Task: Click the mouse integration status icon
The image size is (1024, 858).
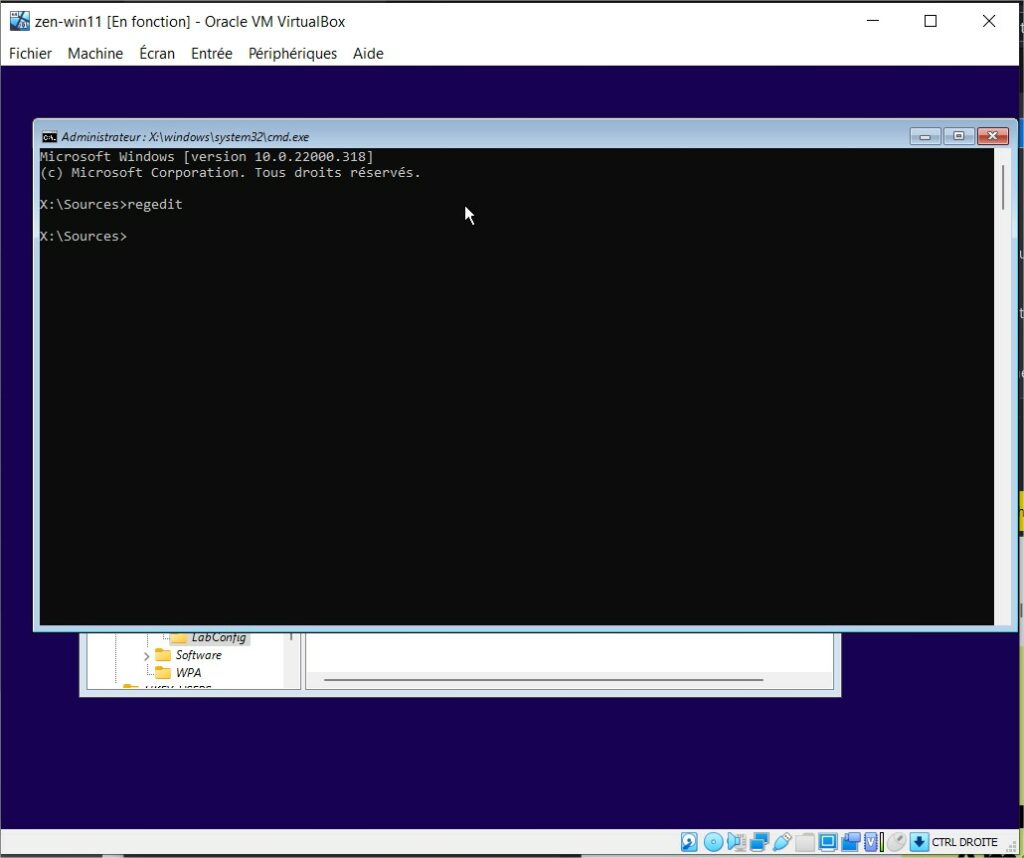Action: [897, 842]
